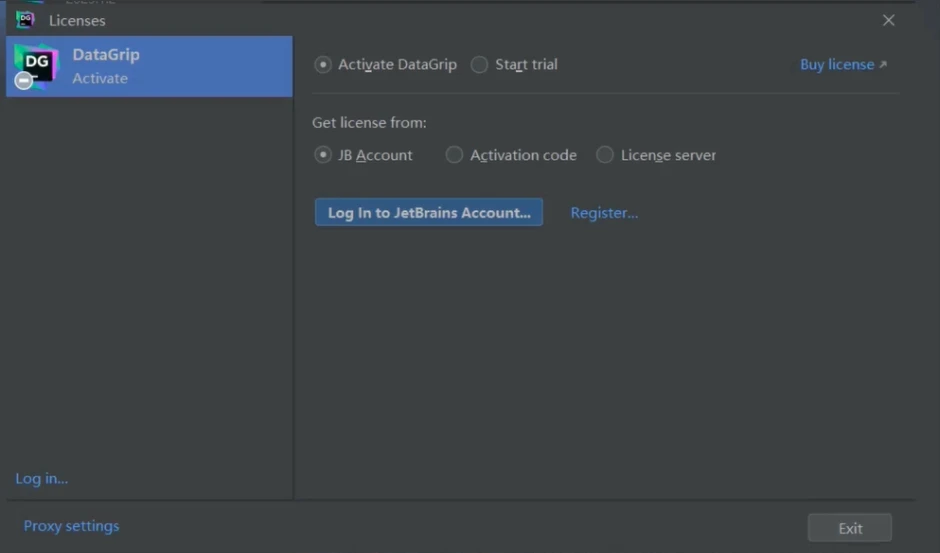Image resolution: width=940 pixels, height=553 pixels.
Task: Select the DataGrip product entry in list
Action: pyautogui.click(x=149, y=66)
